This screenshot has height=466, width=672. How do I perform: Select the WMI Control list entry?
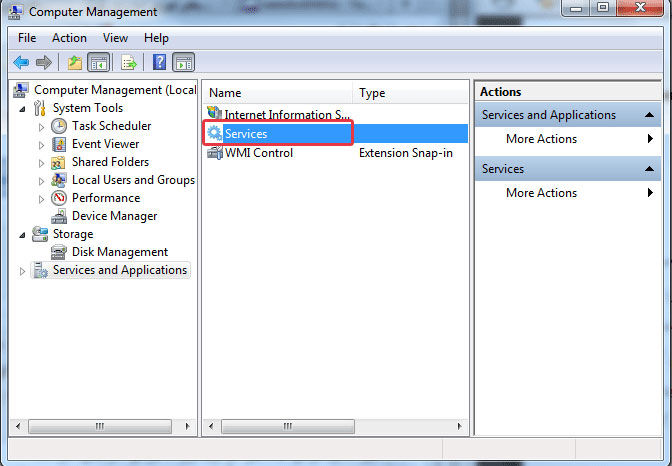(259, 153)
